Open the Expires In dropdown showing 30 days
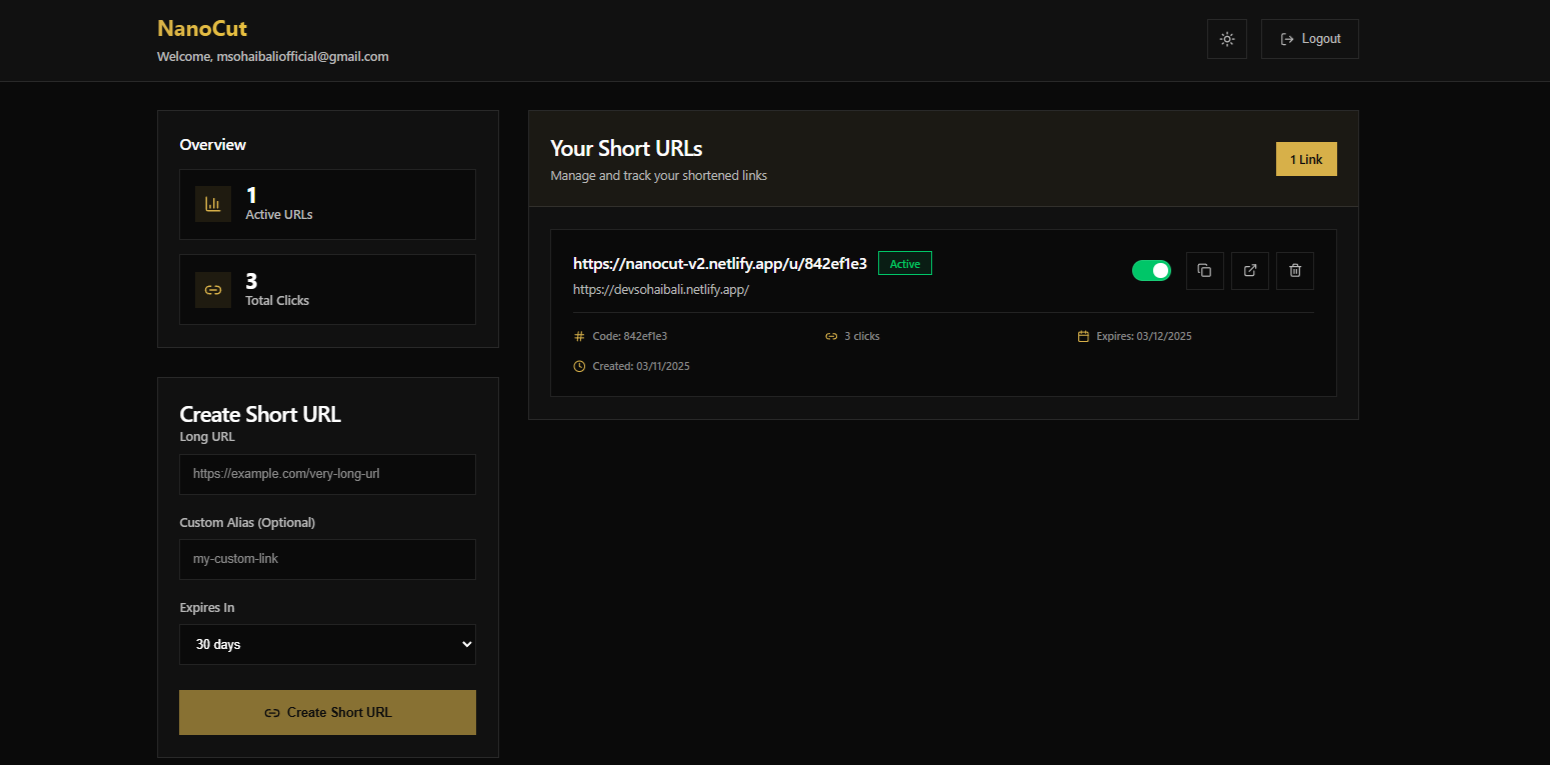The image size is (1550, 765). pyautogui.click(x=327, y=645)
